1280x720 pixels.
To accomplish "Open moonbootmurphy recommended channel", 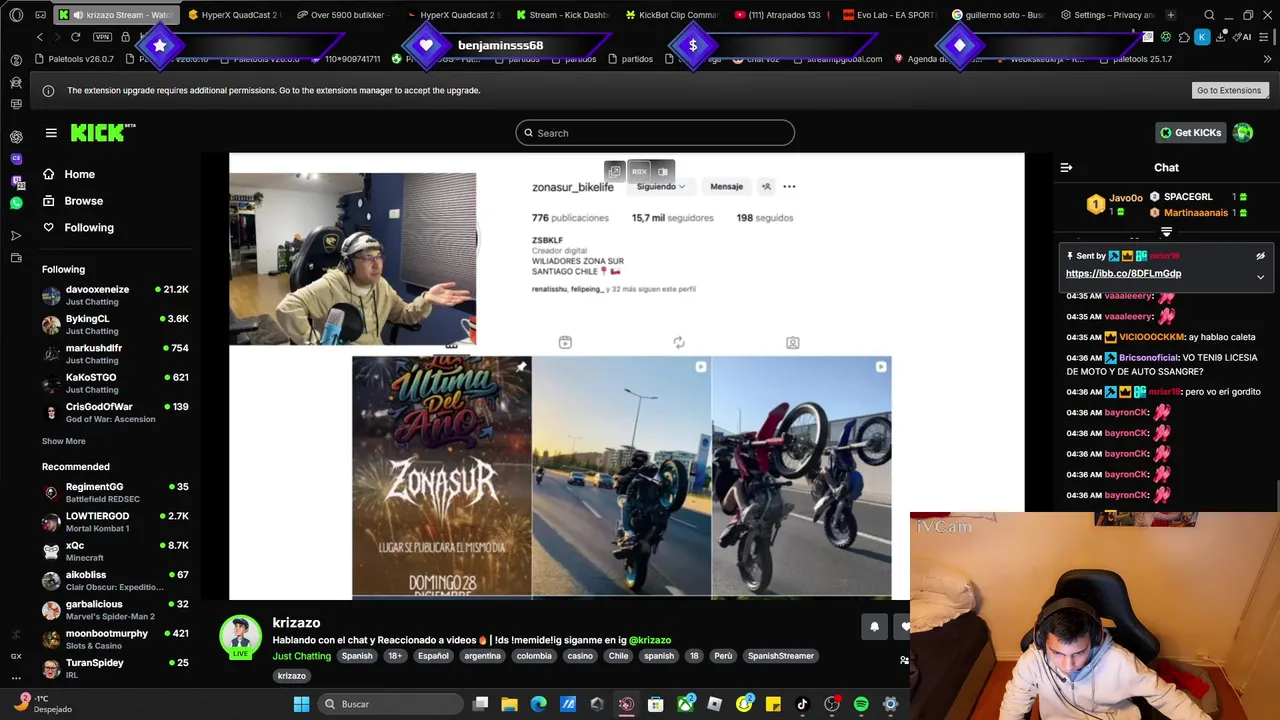I will click(x=115, y=639).
